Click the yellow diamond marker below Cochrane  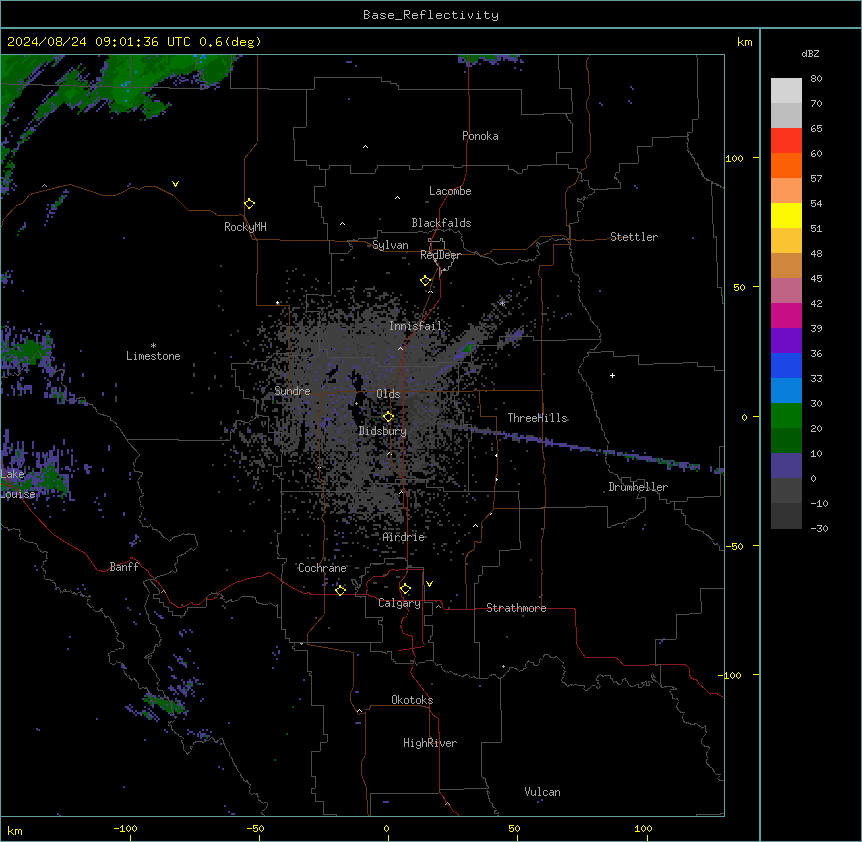point(340,590)
